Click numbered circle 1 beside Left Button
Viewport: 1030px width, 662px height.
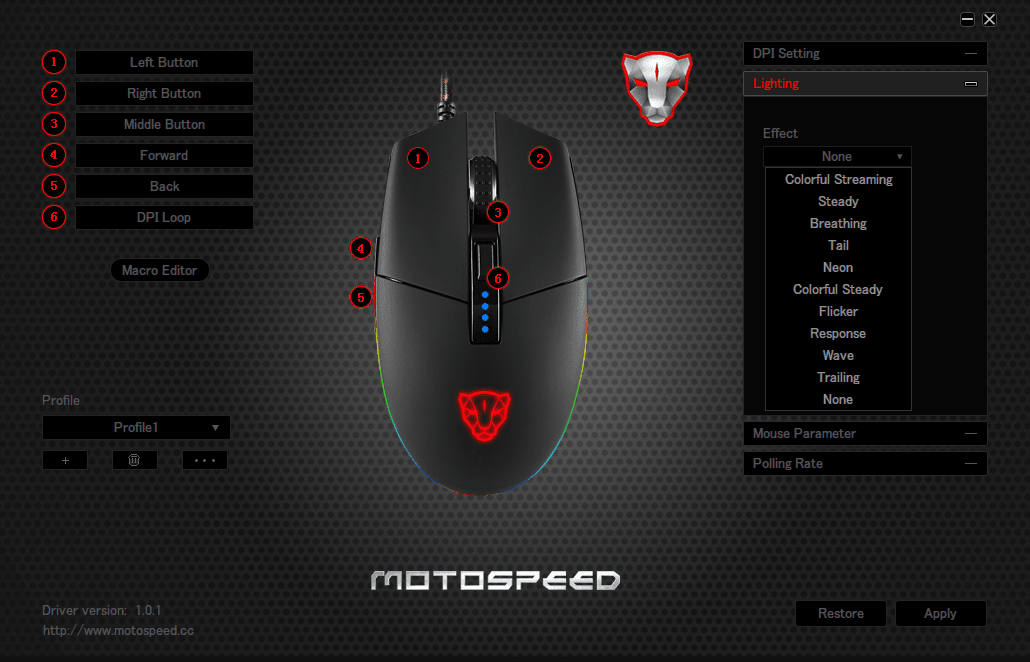click(x=54, y=62)
